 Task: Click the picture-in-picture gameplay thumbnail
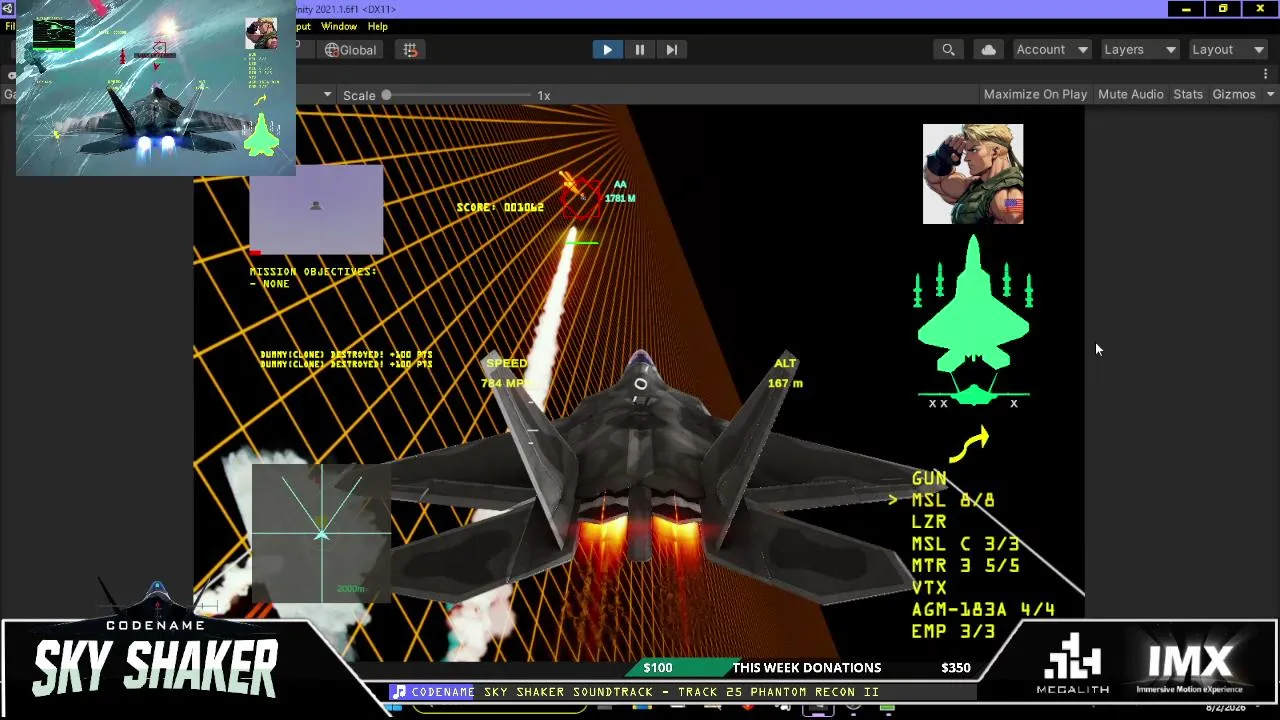(156, 88)
